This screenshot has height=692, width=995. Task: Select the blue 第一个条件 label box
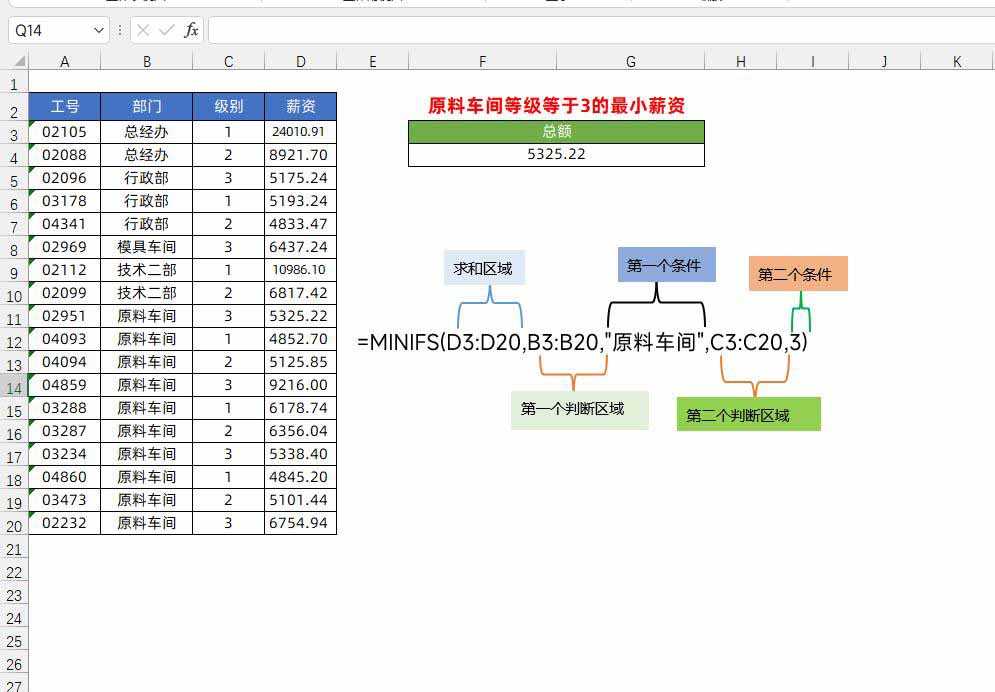tap(666, 265)
